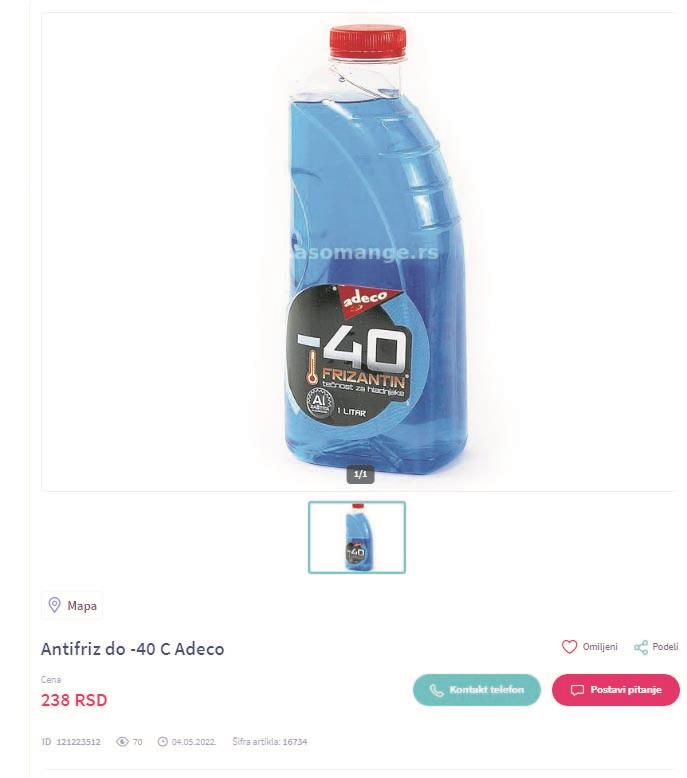This screenshot has height=778, width=687.
Task: Click the Podeli share label
Action: [x=665, y=647]
